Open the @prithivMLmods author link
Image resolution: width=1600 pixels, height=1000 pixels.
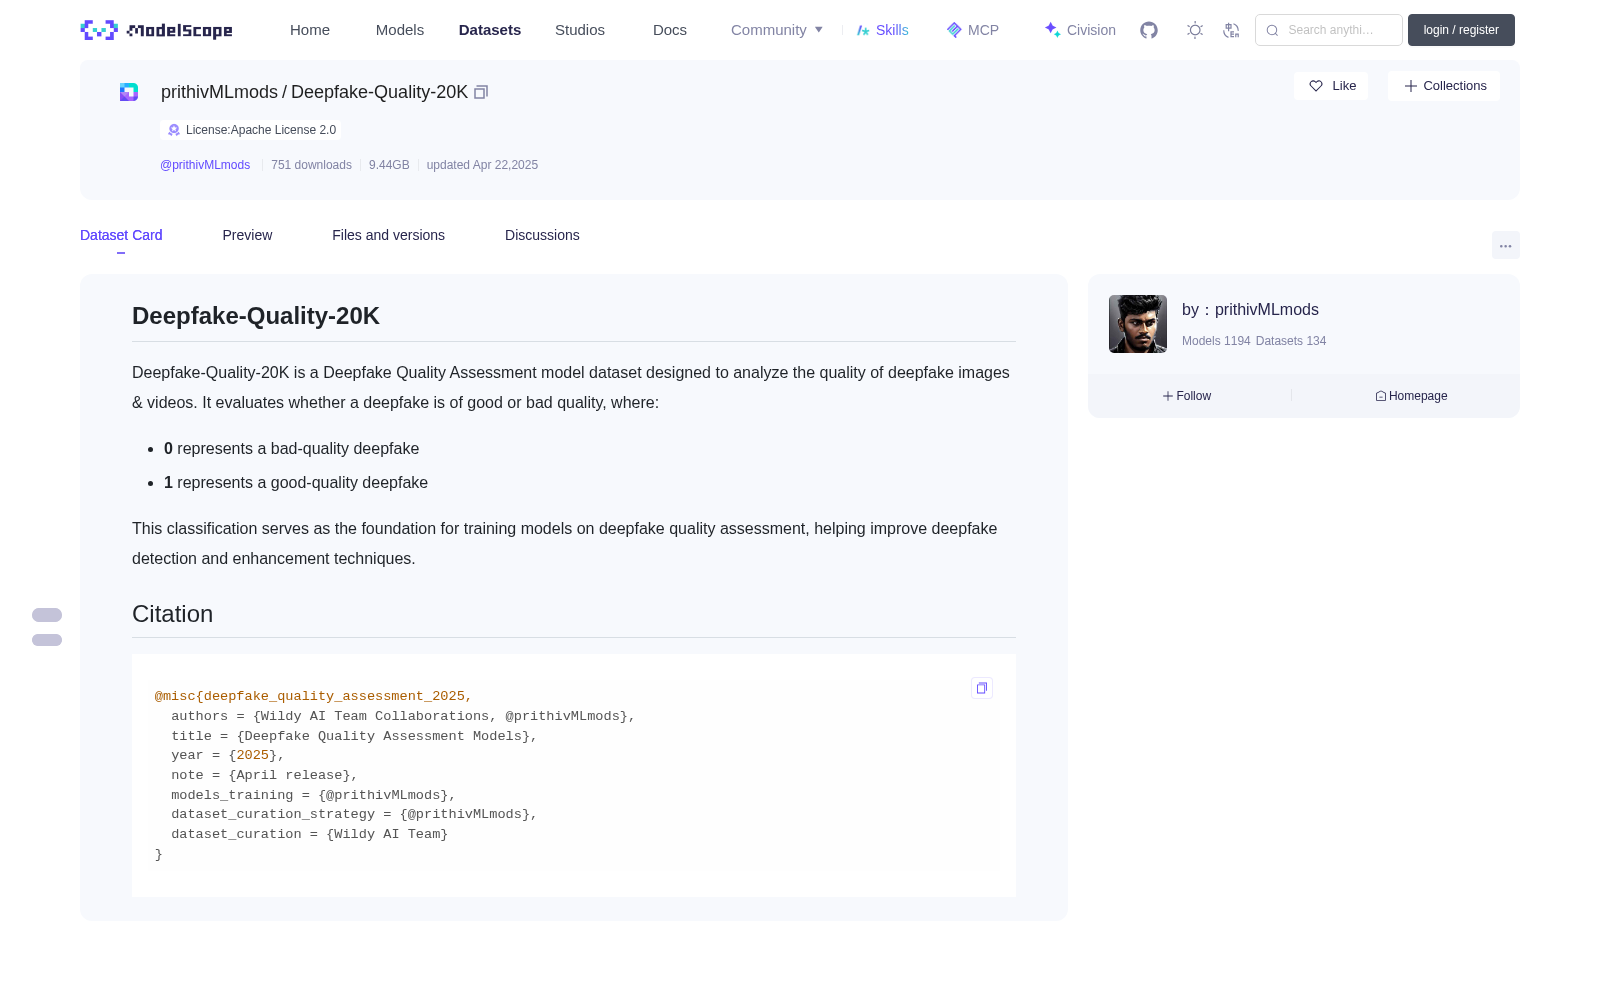click(x=205, y=165)
